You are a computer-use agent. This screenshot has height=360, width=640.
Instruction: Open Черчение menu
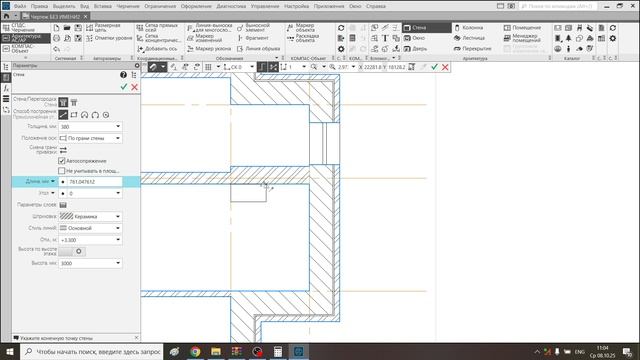128,6
